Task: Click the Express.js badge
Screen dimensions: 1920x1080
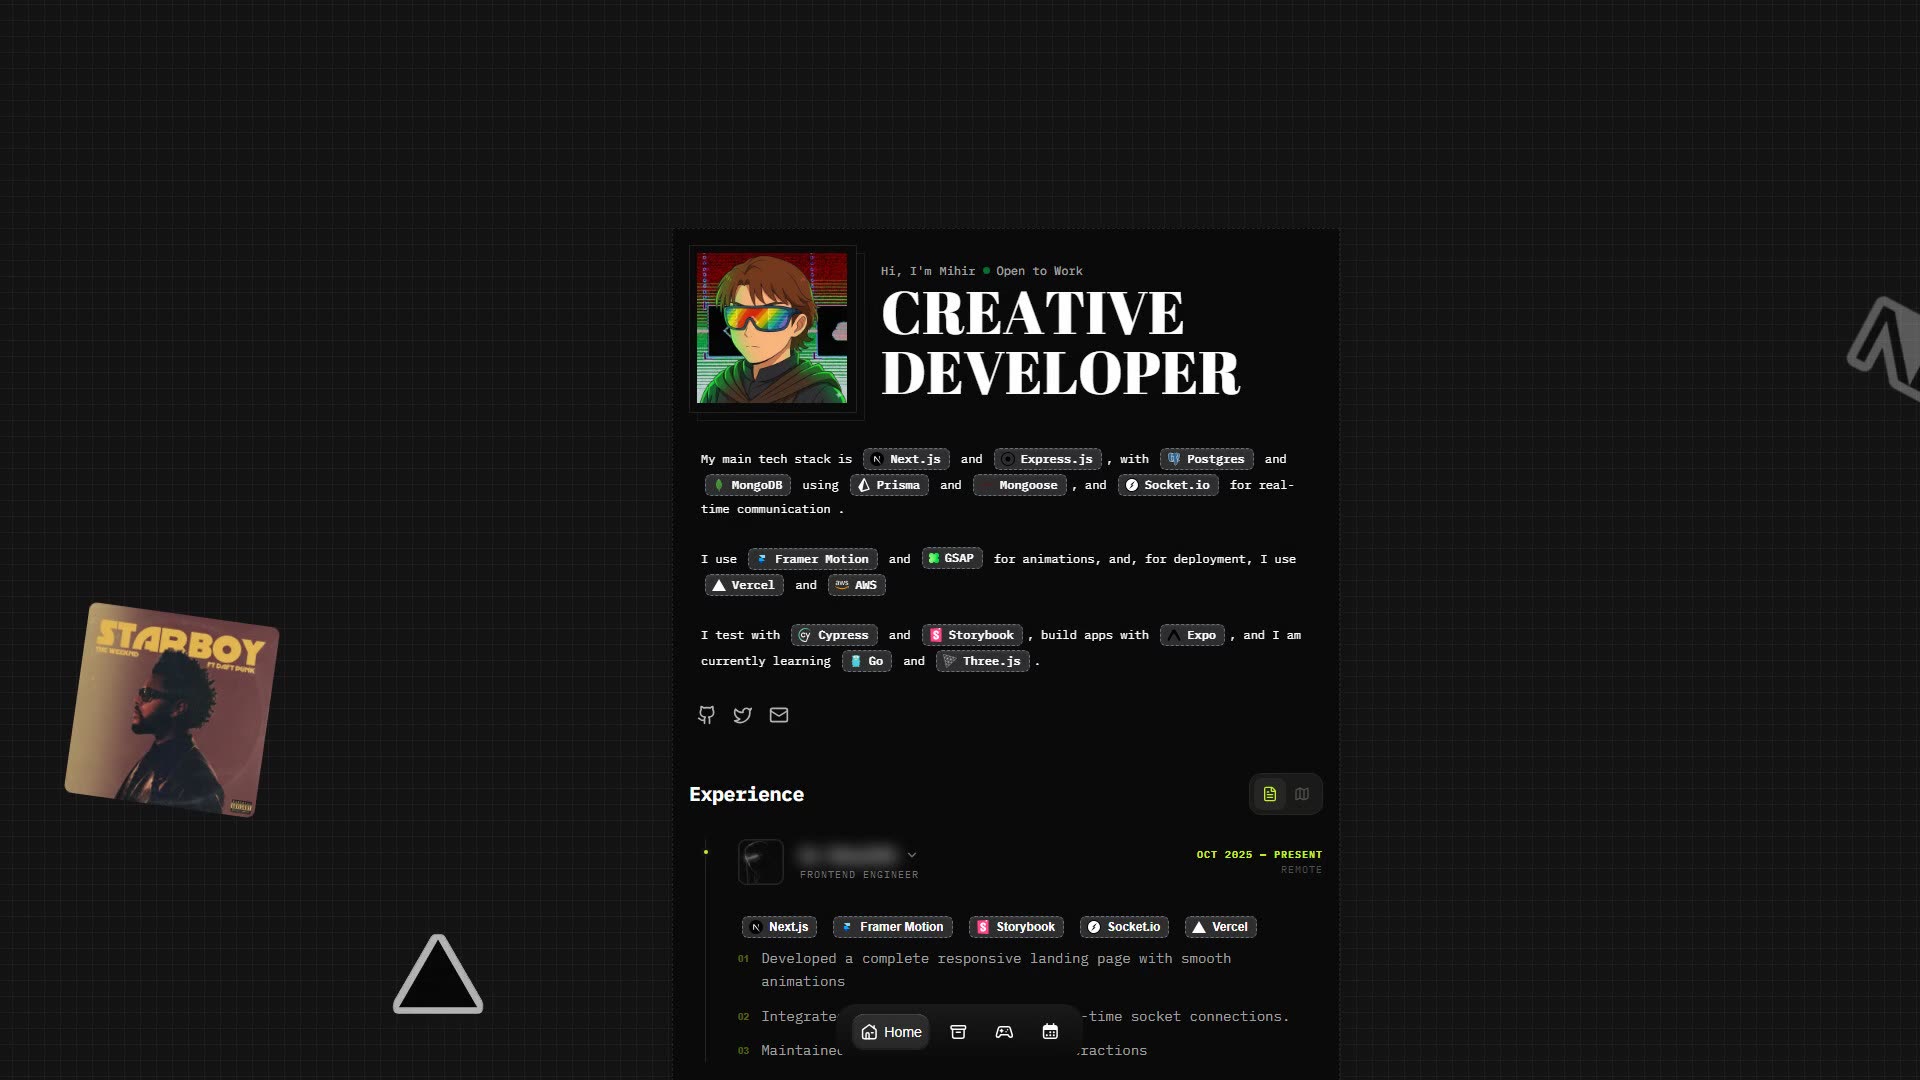Action: [x=1047, y=459]
